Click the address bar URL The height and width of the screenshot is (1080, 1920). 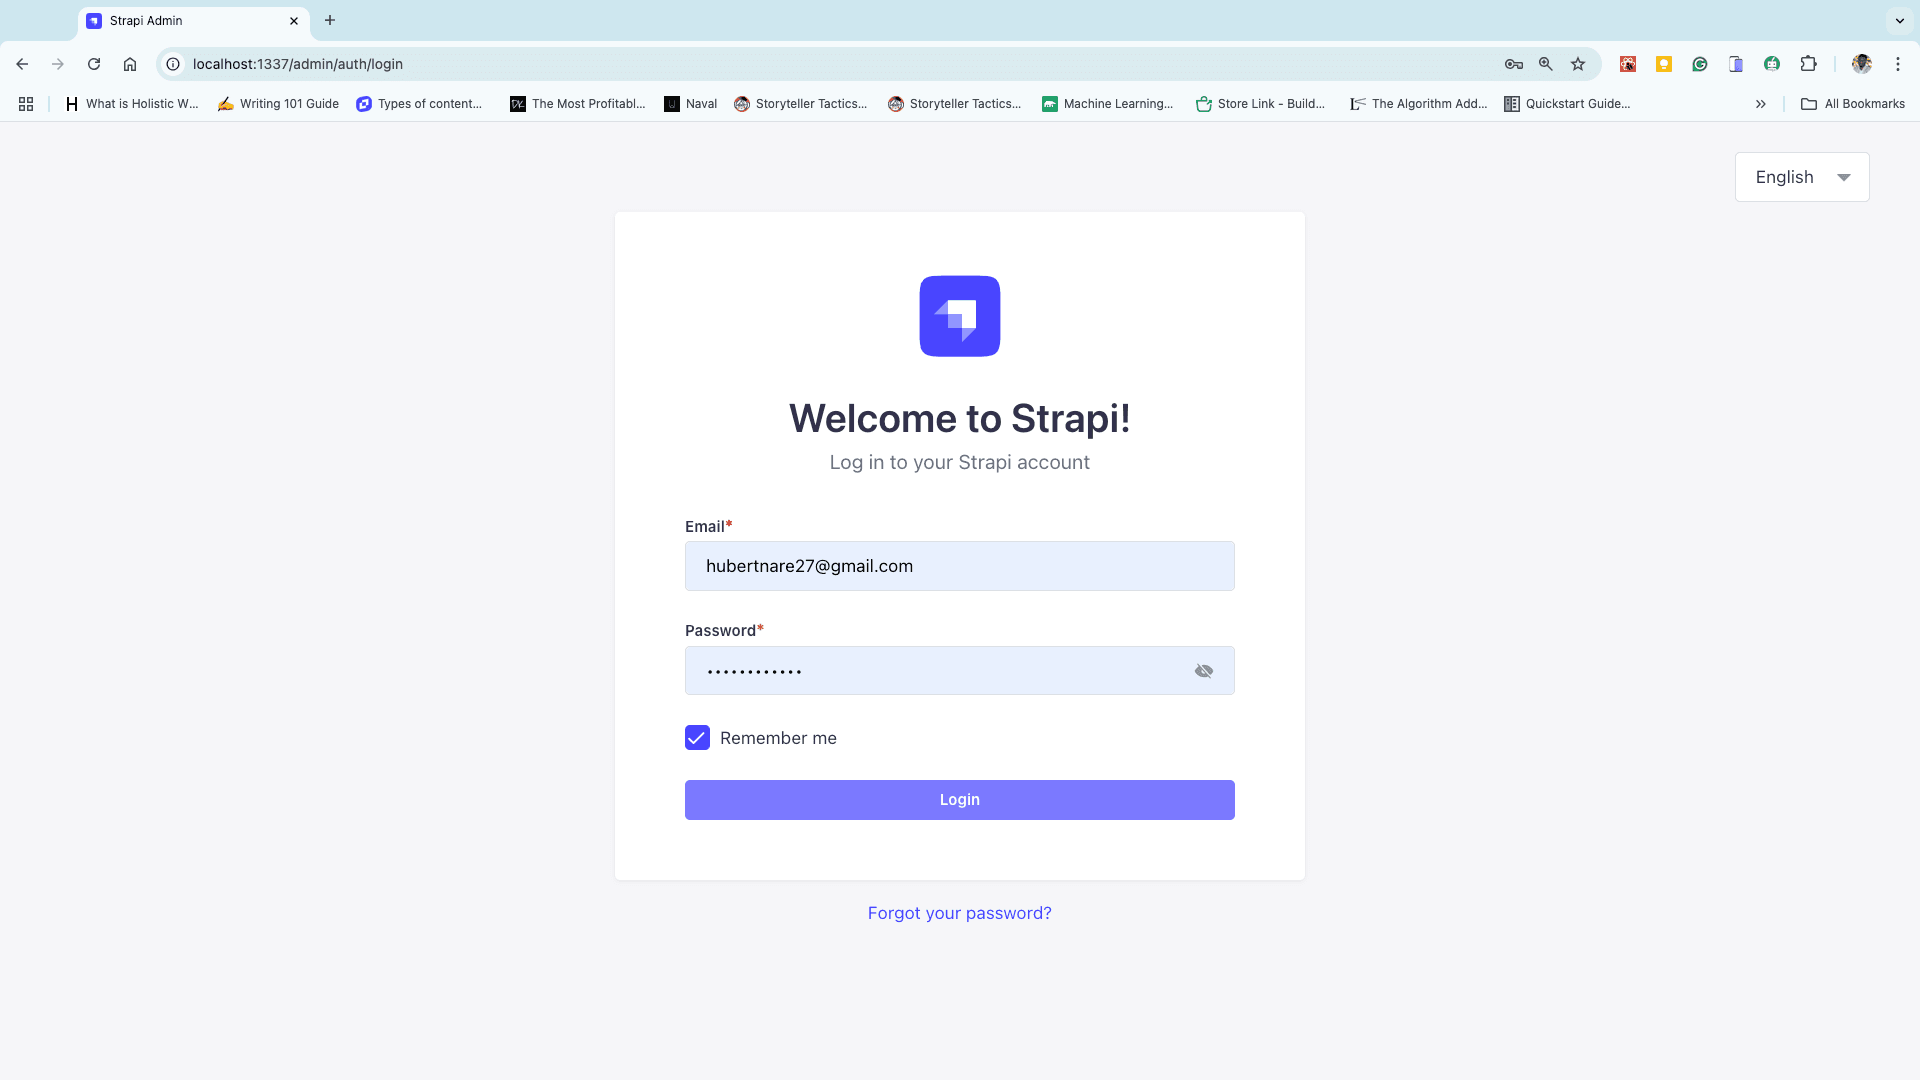[x=298, y=64]
